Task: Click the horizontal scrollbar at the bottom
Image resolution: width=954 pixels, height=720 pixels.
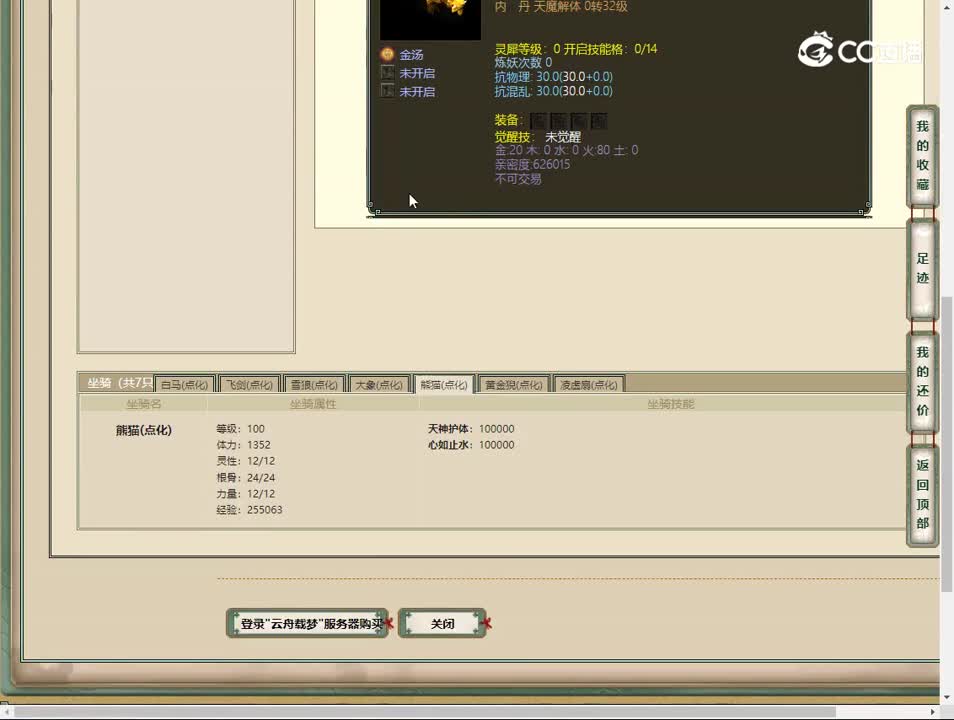Action: [x=425, y=711]
